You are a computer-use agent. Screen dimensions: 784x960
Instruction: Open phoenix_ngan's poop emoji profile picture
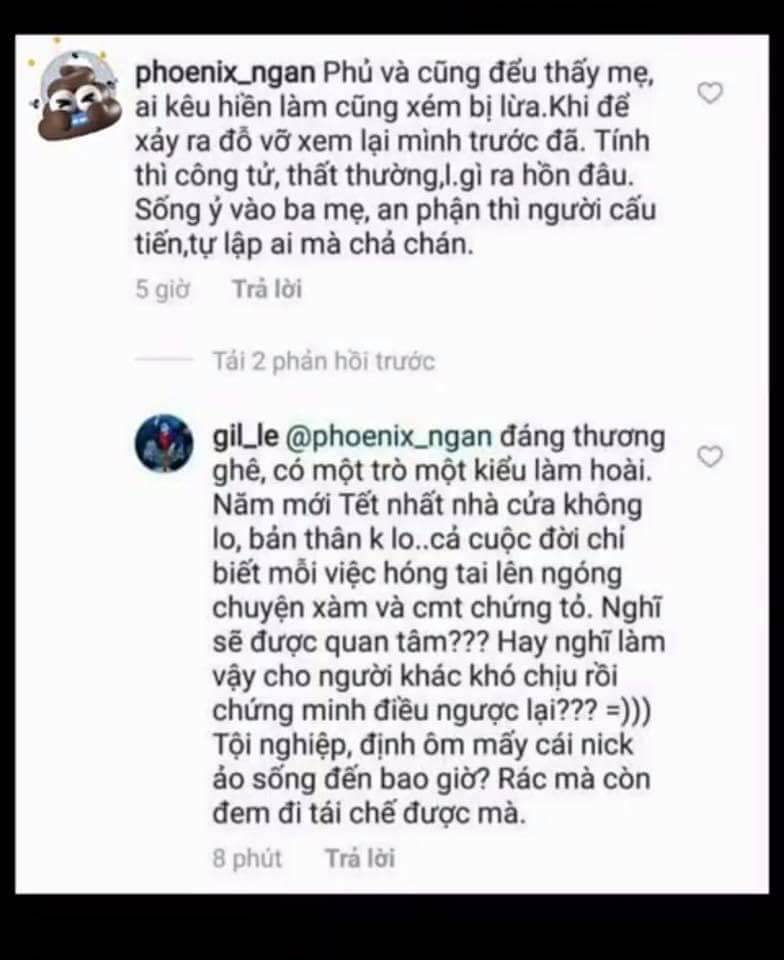[x=73, y=91]
